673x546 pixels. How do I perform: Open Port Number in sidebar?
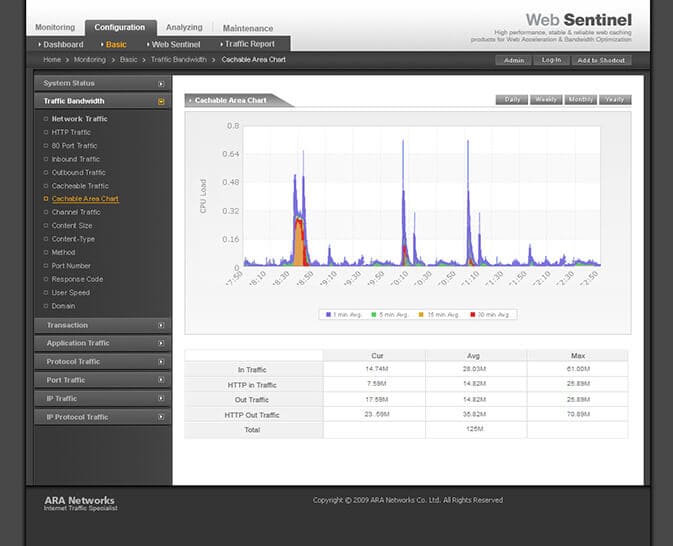pos(71,266)
